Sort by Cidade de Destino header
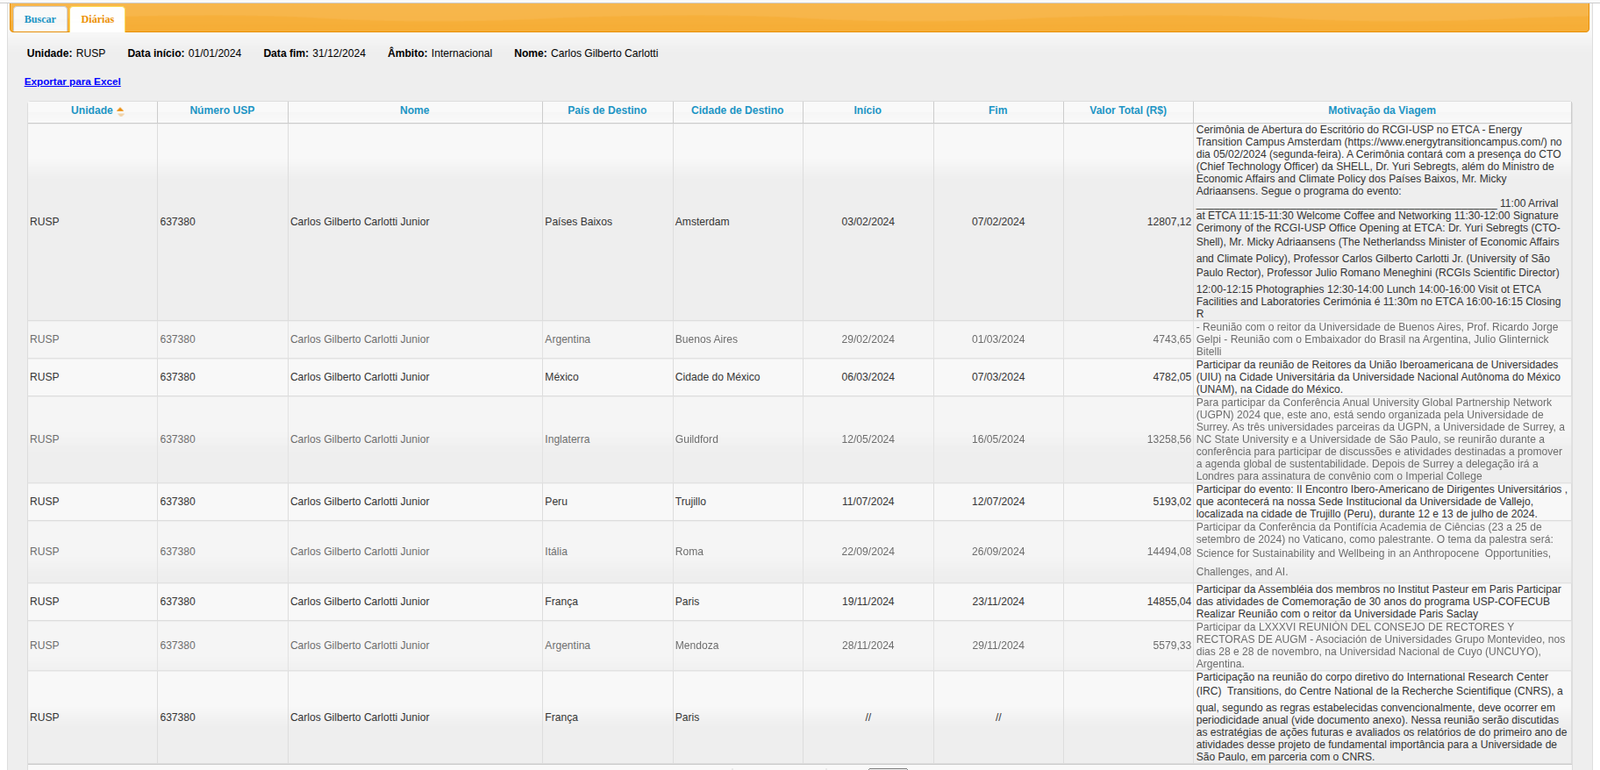 coord(737,110)
